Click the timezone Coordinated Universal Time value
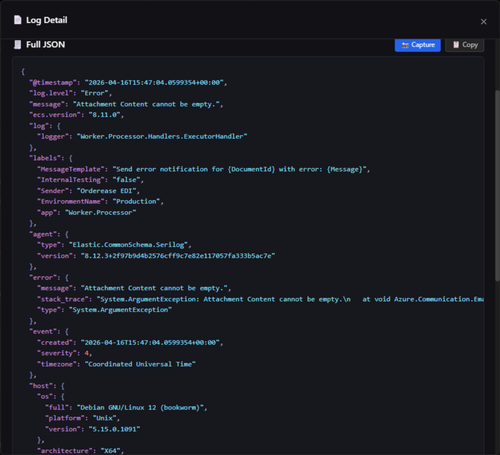 coord(140,364)
